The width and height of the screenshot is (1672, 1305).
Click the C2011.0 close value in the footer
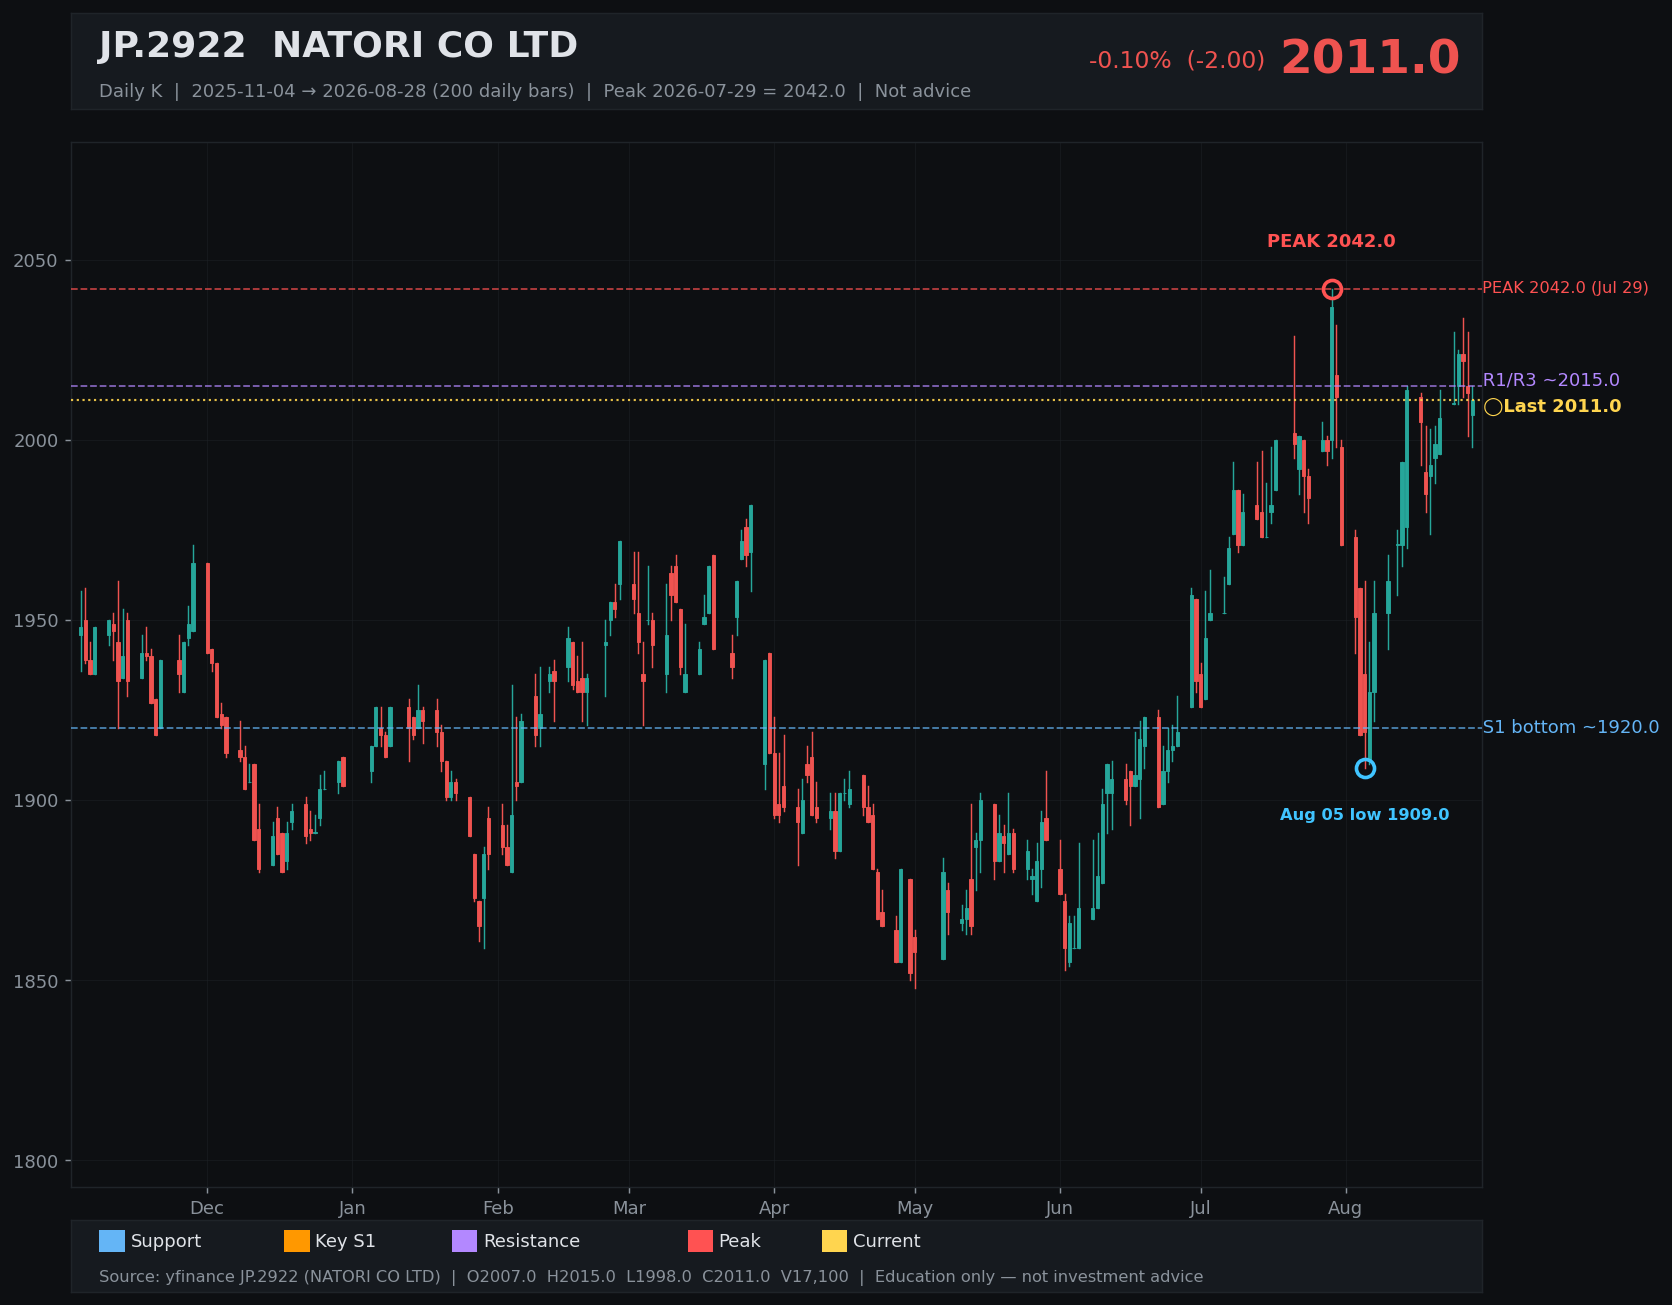(x=736, y=1277)
